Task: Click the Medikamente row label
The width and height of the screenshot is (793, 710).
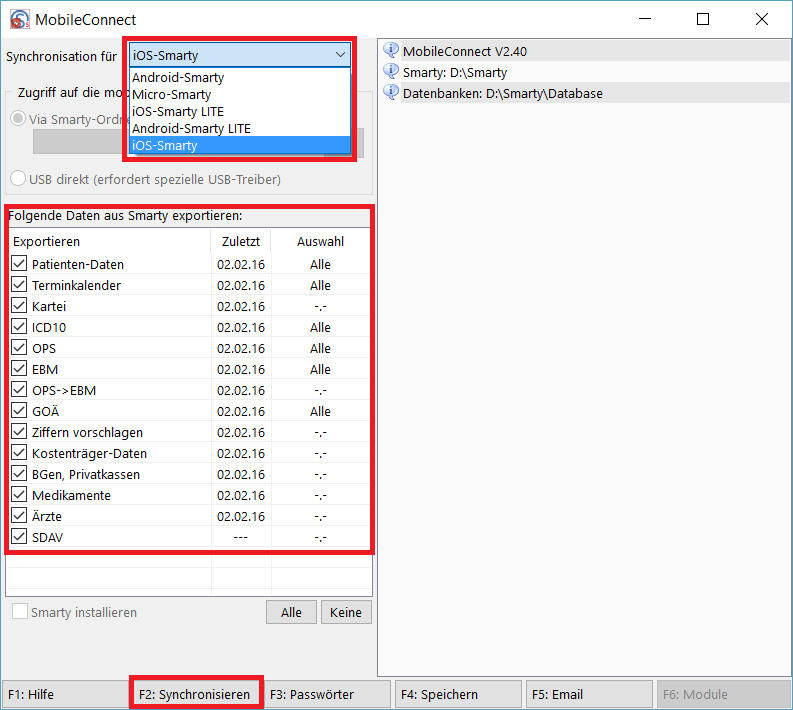Action: (x=71, y=495)
